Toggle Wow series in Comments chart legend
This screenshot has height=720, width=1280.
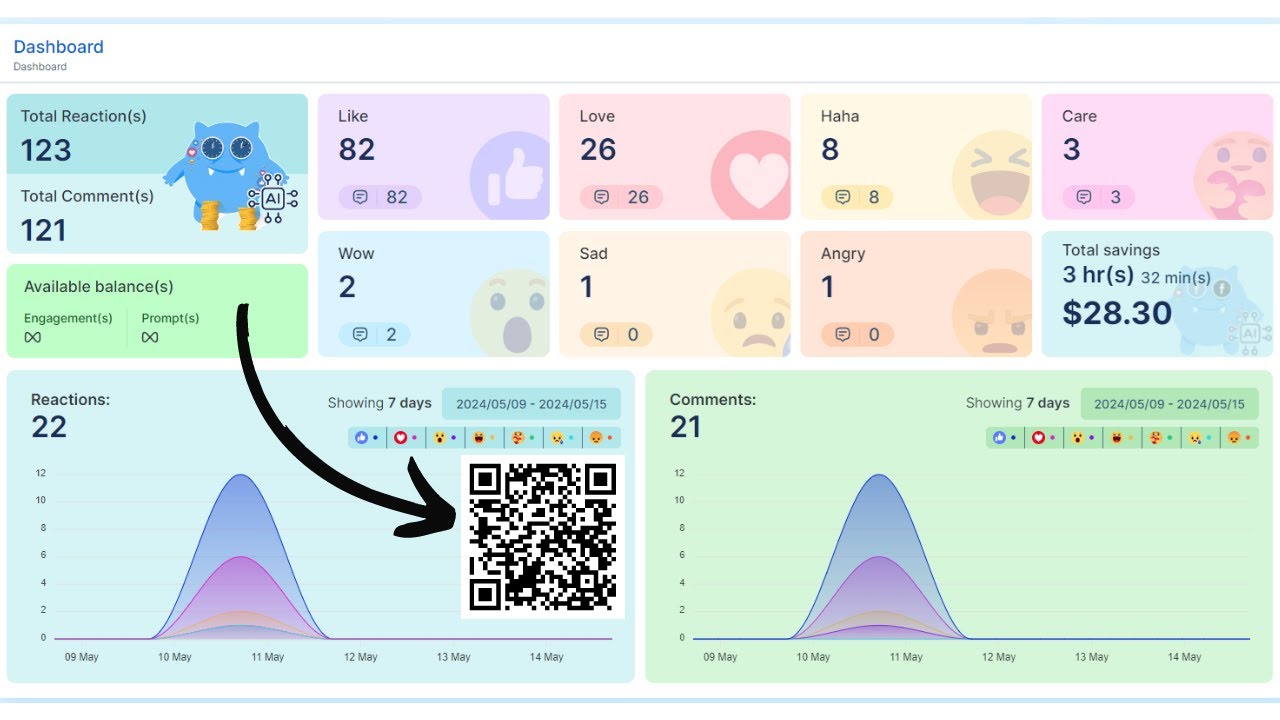pos(1082,438)
